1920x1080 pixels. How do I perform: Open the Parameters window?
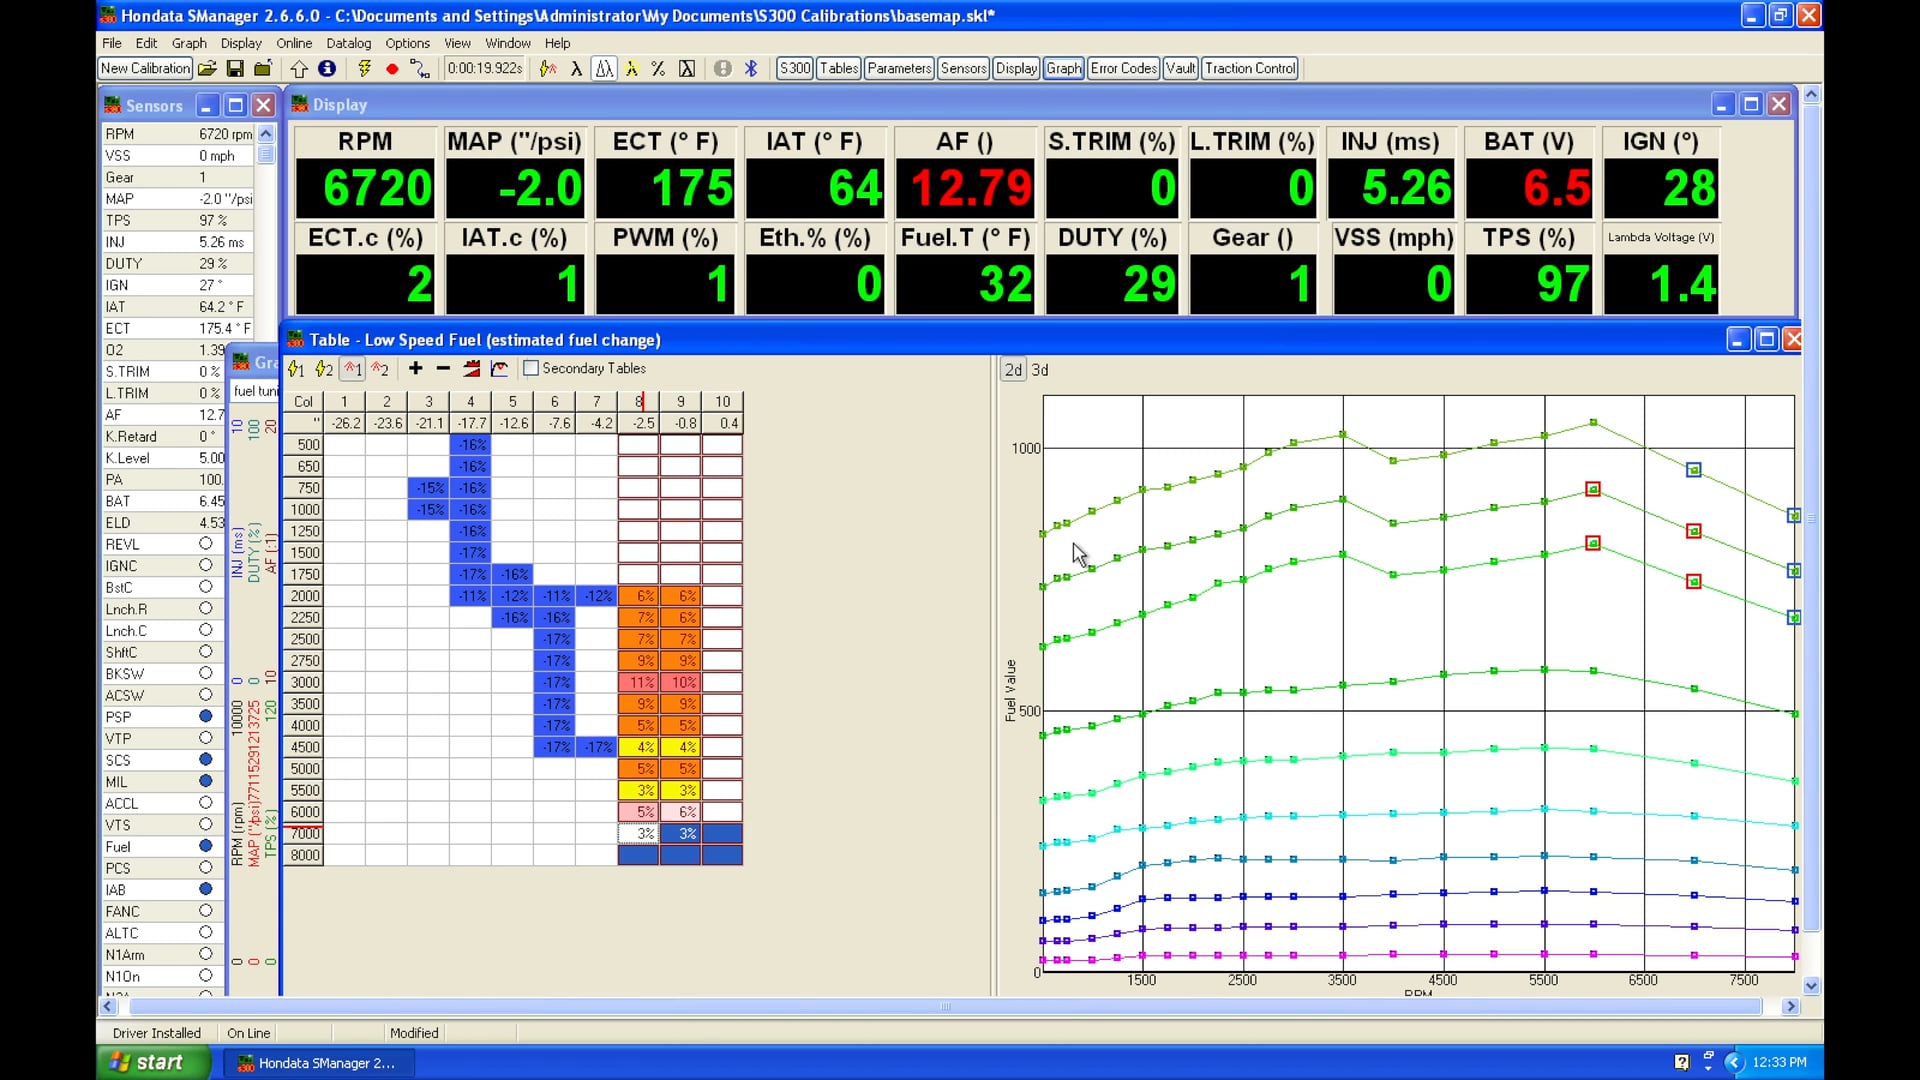[x=898, y=68]
